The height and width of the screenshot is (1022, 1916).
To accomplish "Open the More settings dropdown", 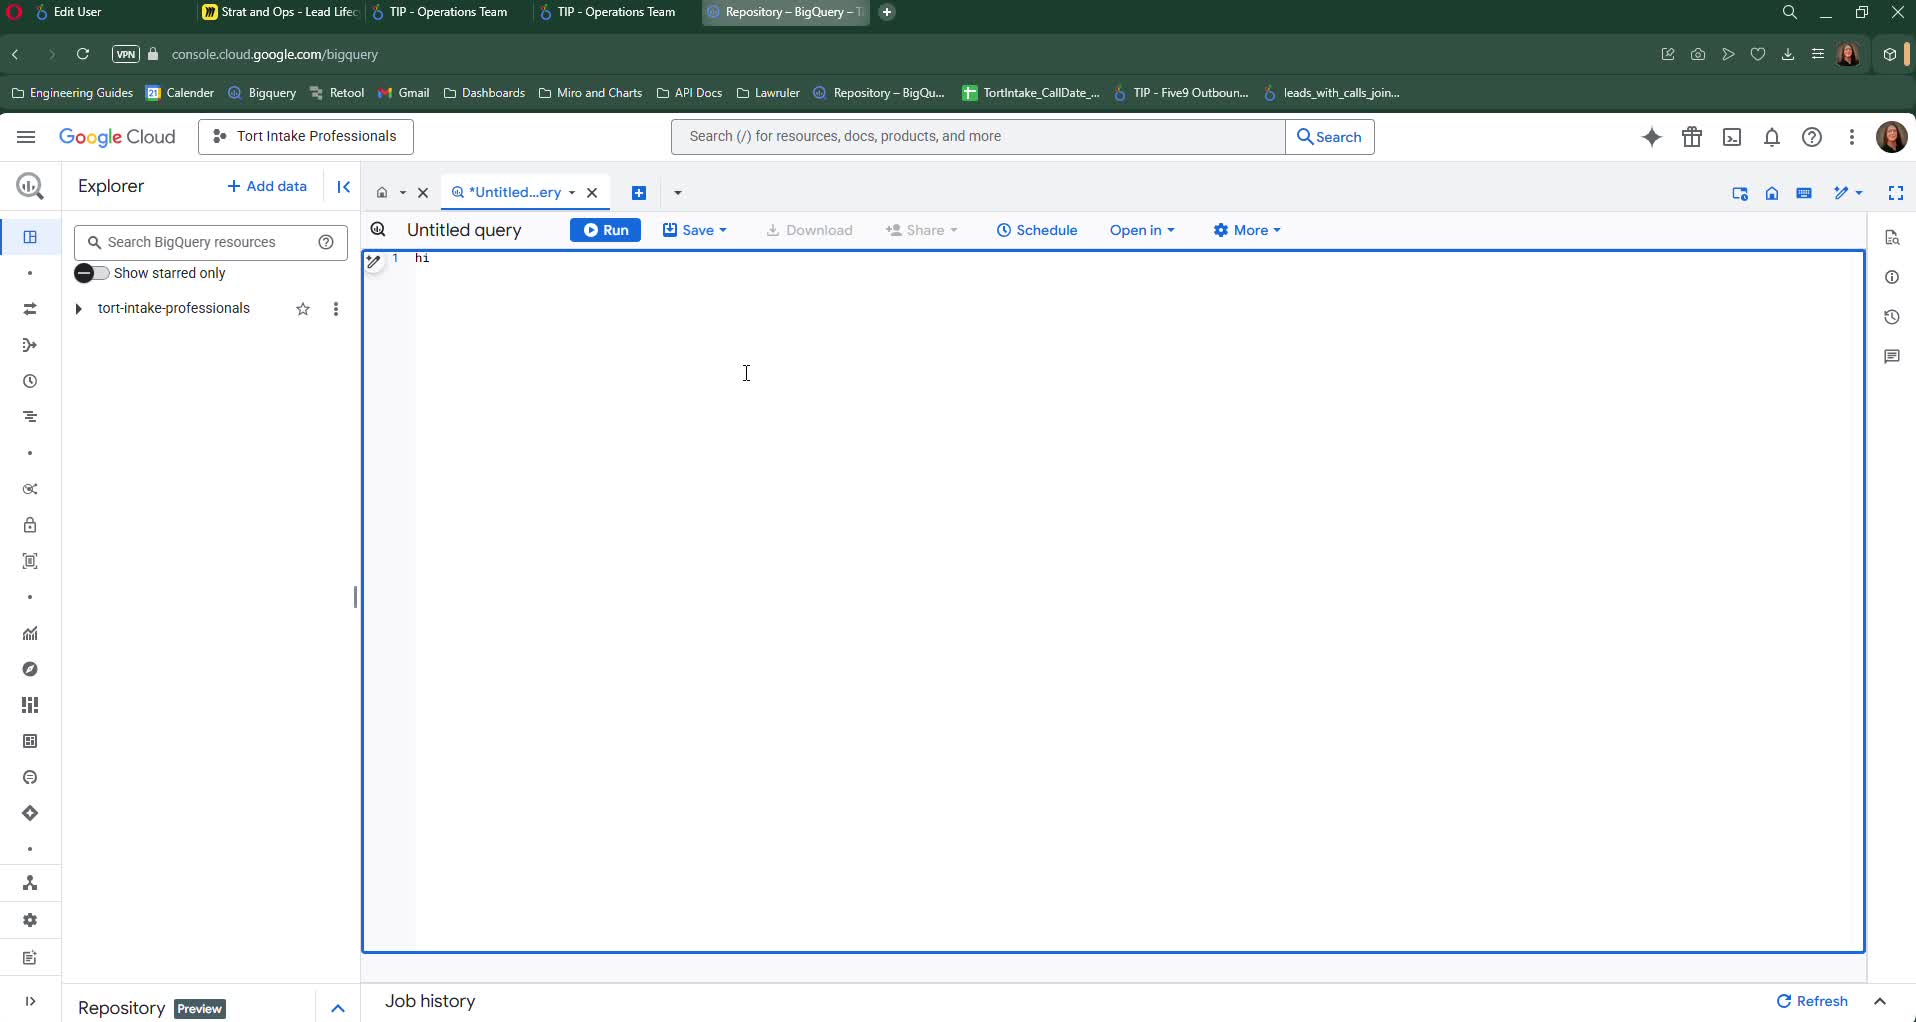I will (x=1246, y=230).
